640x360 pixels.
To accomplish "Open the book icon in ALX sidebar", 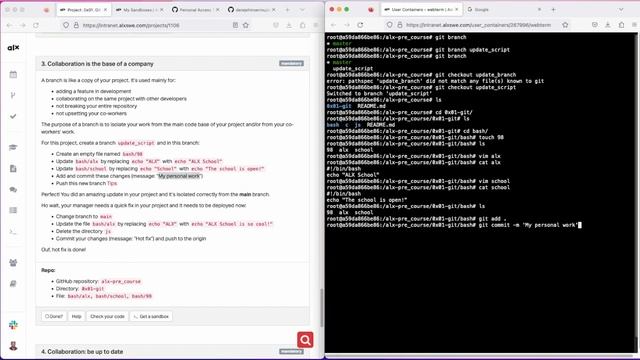I will (x=13, y=283).
